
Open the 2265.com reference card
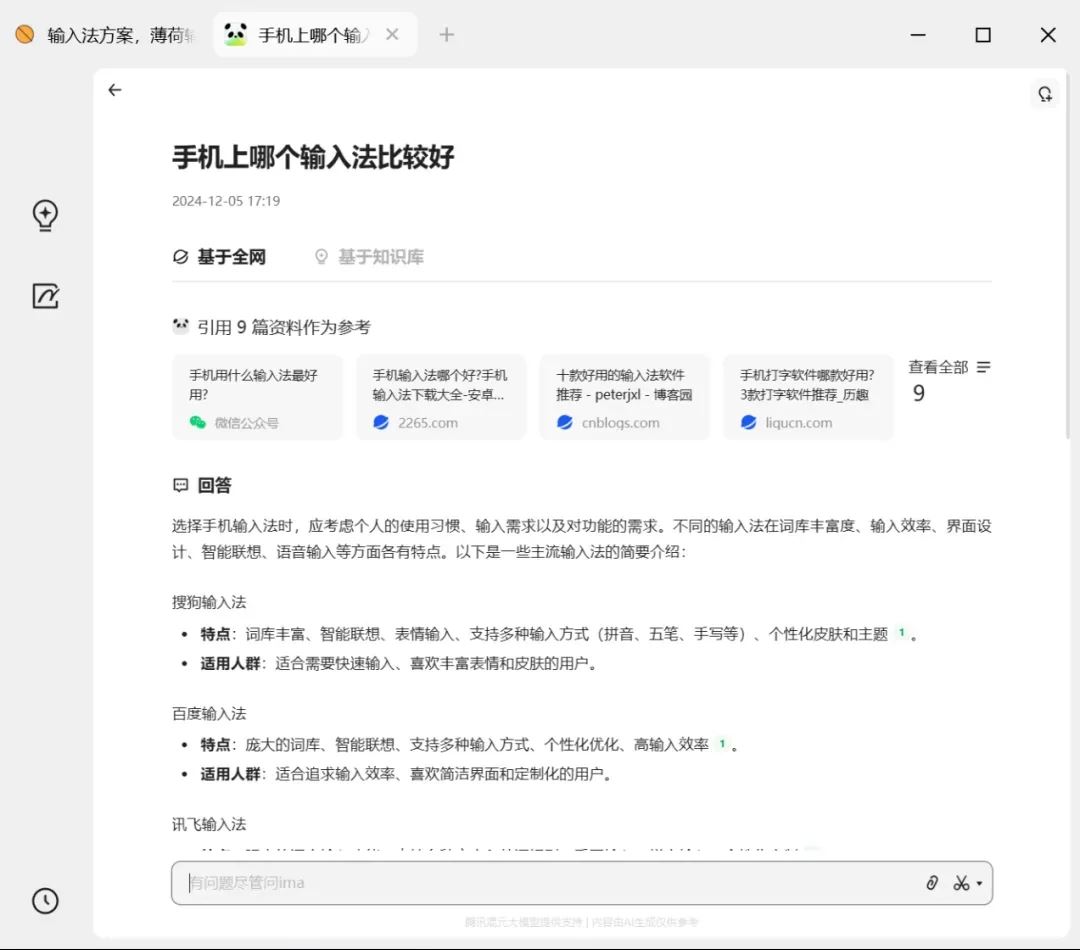click(441, 397)
